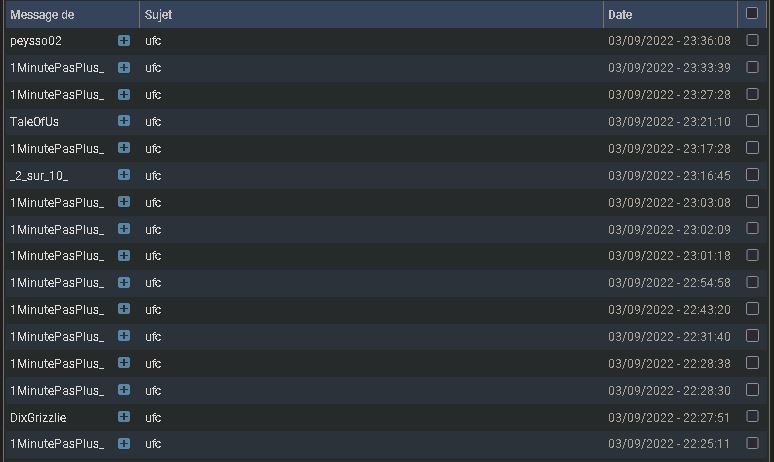Check the DixGrizzlie message checkbox
The image size is (774, 462).
[752, 416]
